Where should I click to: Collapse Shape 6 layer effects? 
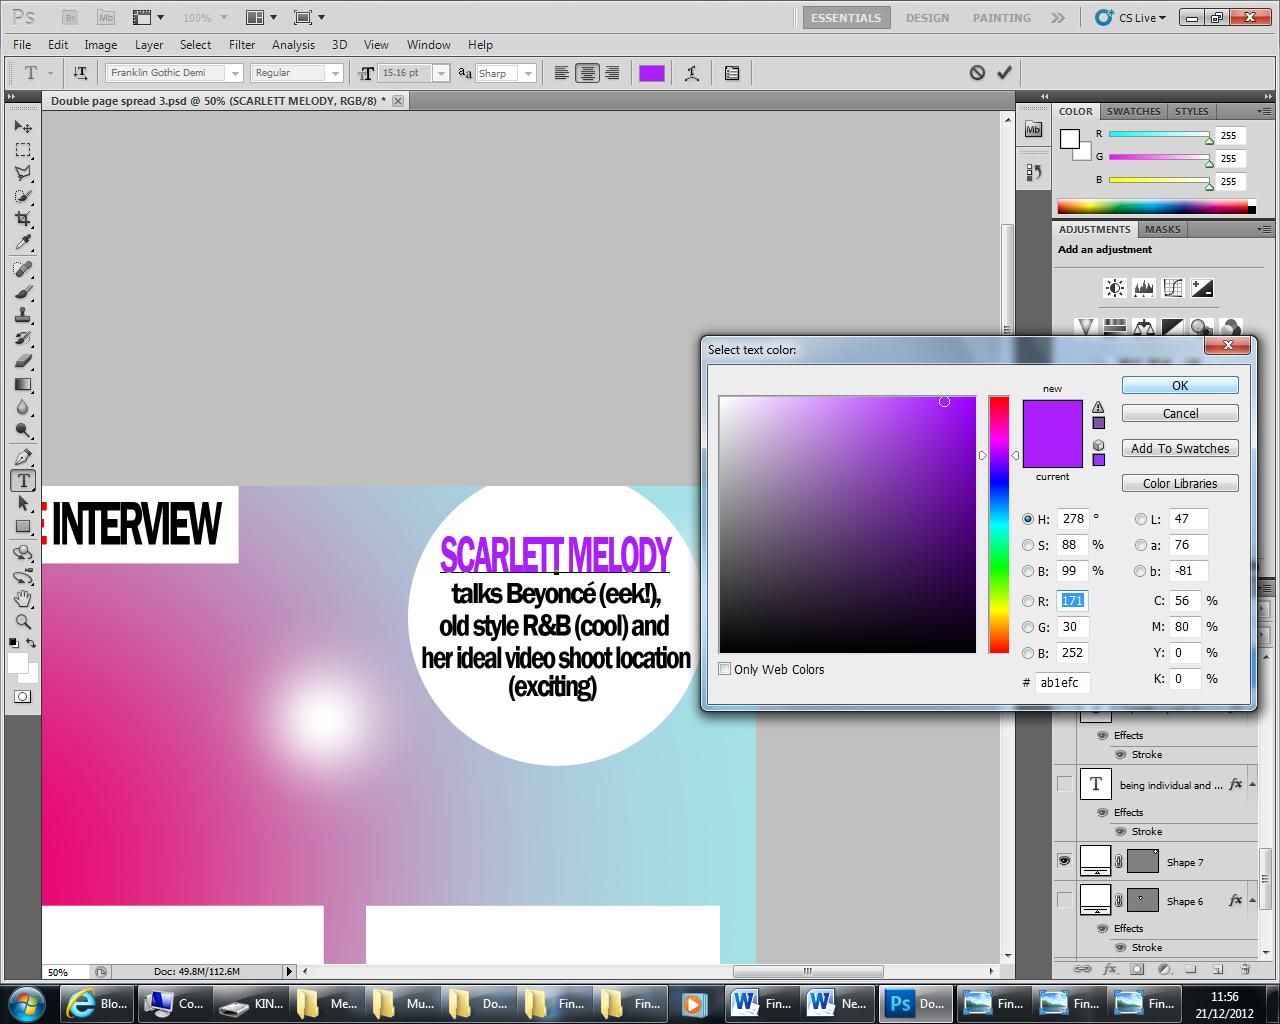click(x=1252, y=900)
